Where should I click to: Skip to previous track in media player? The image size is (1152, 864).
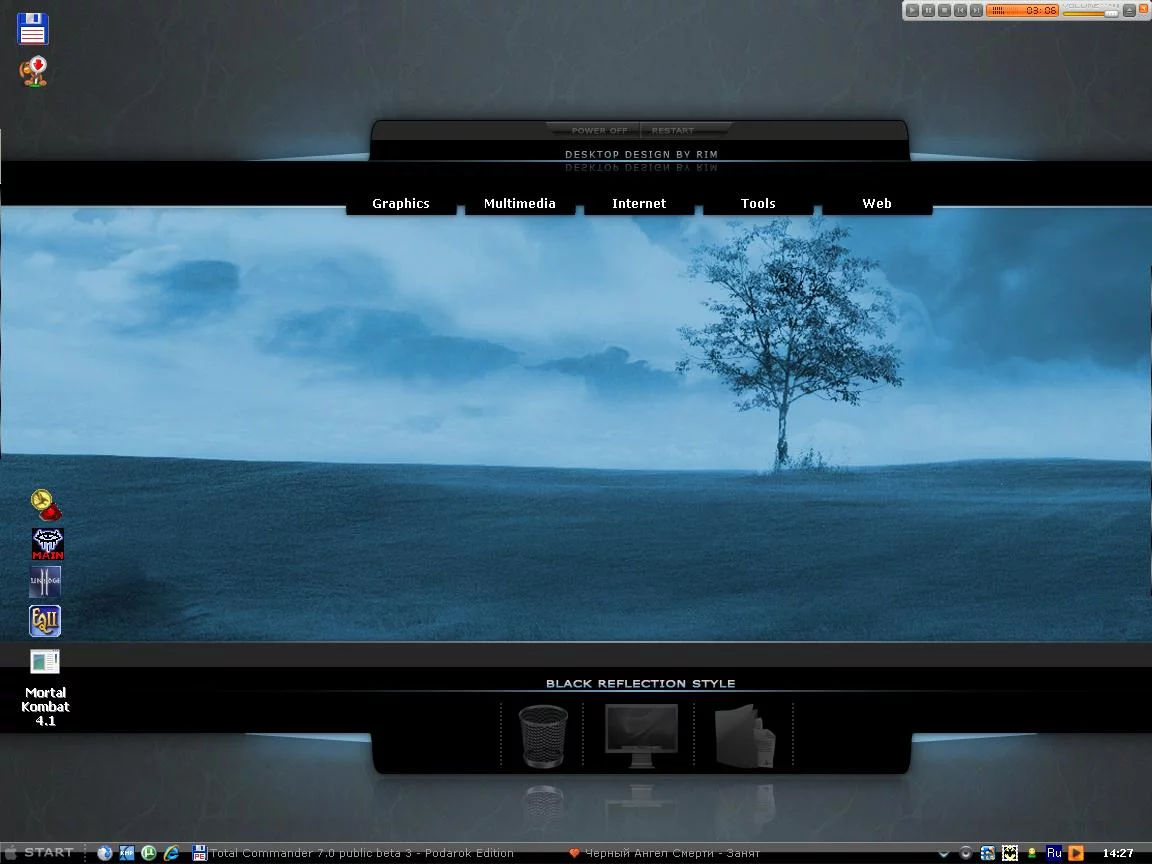(960, 10)
